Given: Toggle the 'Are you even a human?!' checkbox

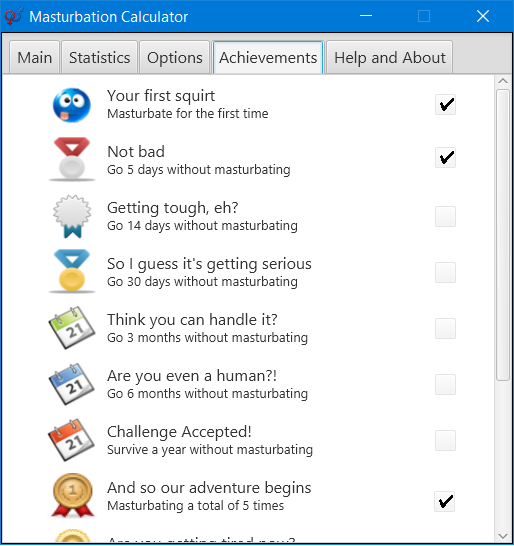Looking at the screenshot, I should point(445,384).
